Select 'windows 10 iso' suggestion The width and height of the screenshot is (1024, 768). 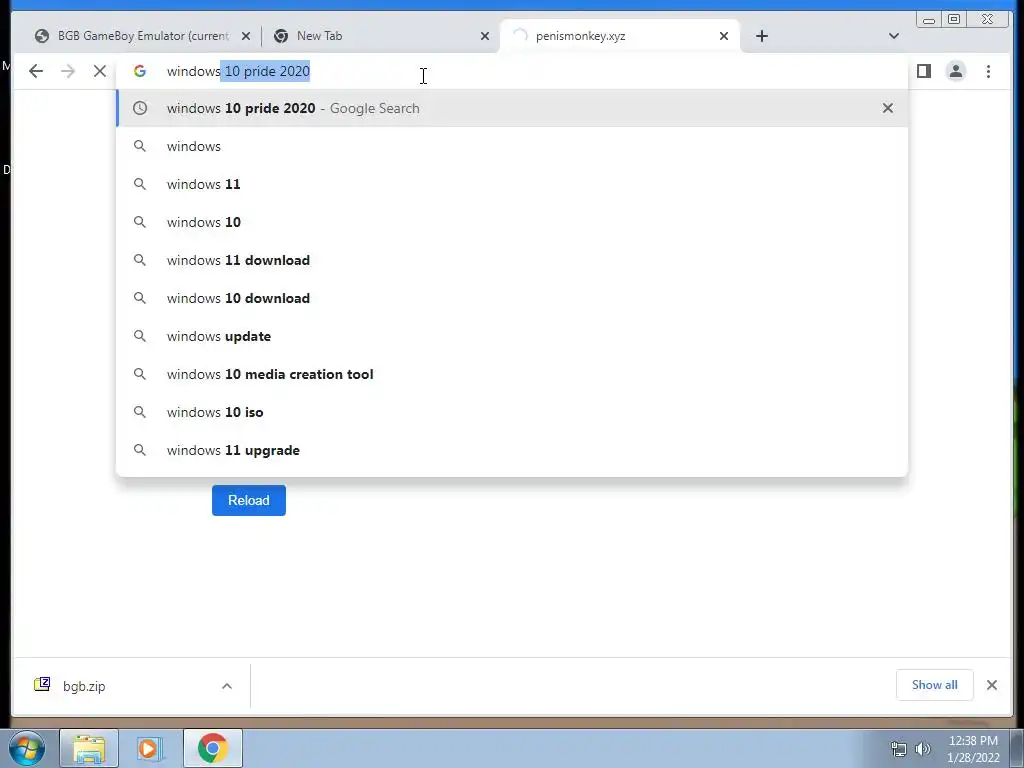point(512,412)
